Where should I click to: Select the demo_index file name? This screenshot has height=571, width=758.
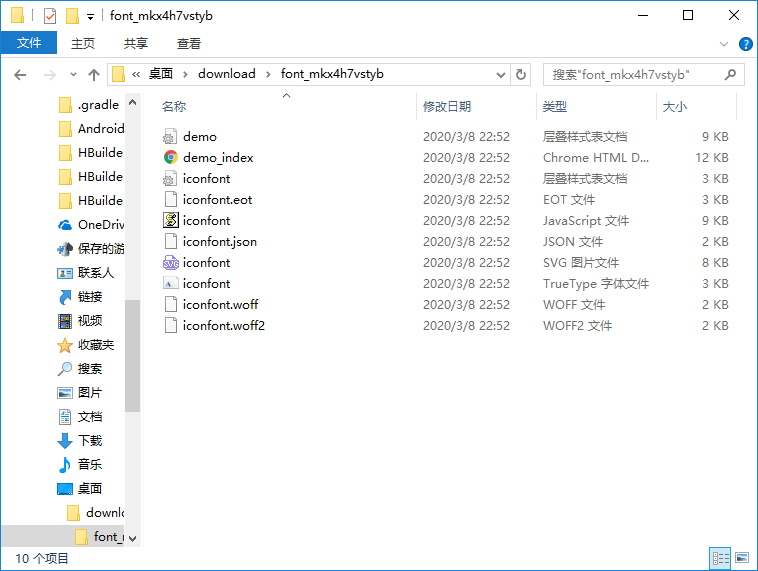tap(218, 158)
